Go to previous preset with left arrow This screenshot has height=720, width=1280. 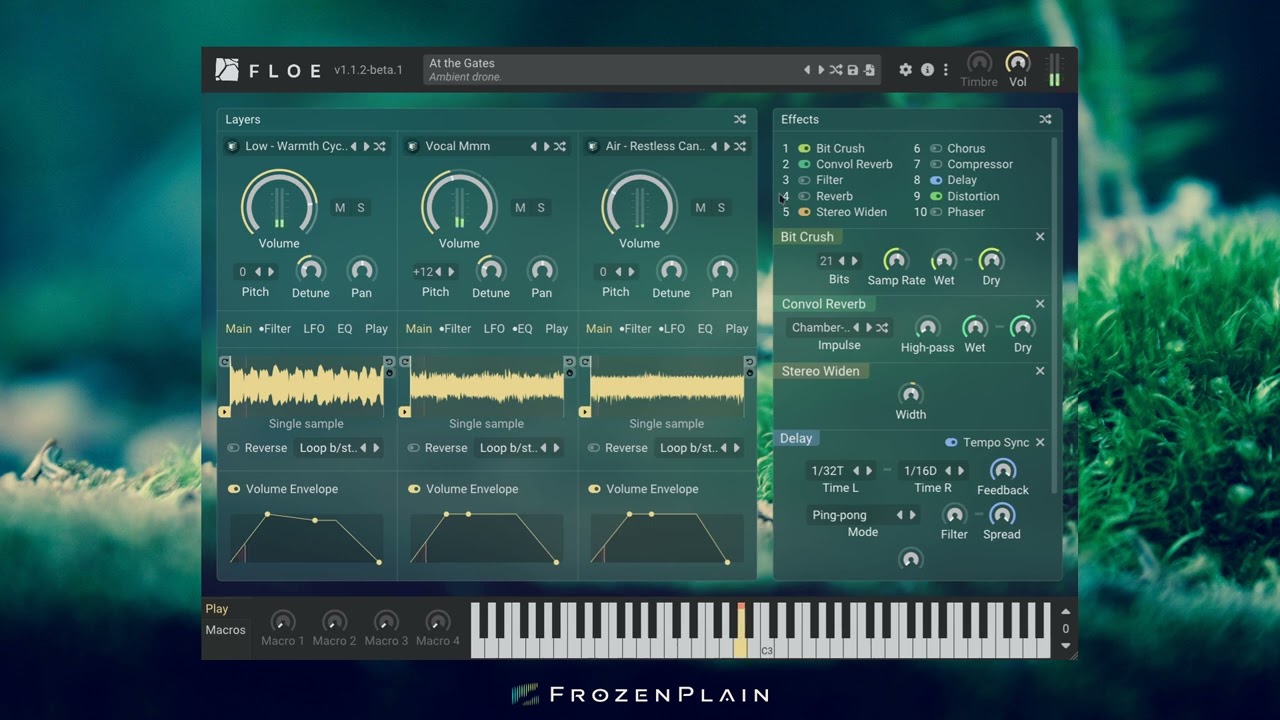click(807, 70)
